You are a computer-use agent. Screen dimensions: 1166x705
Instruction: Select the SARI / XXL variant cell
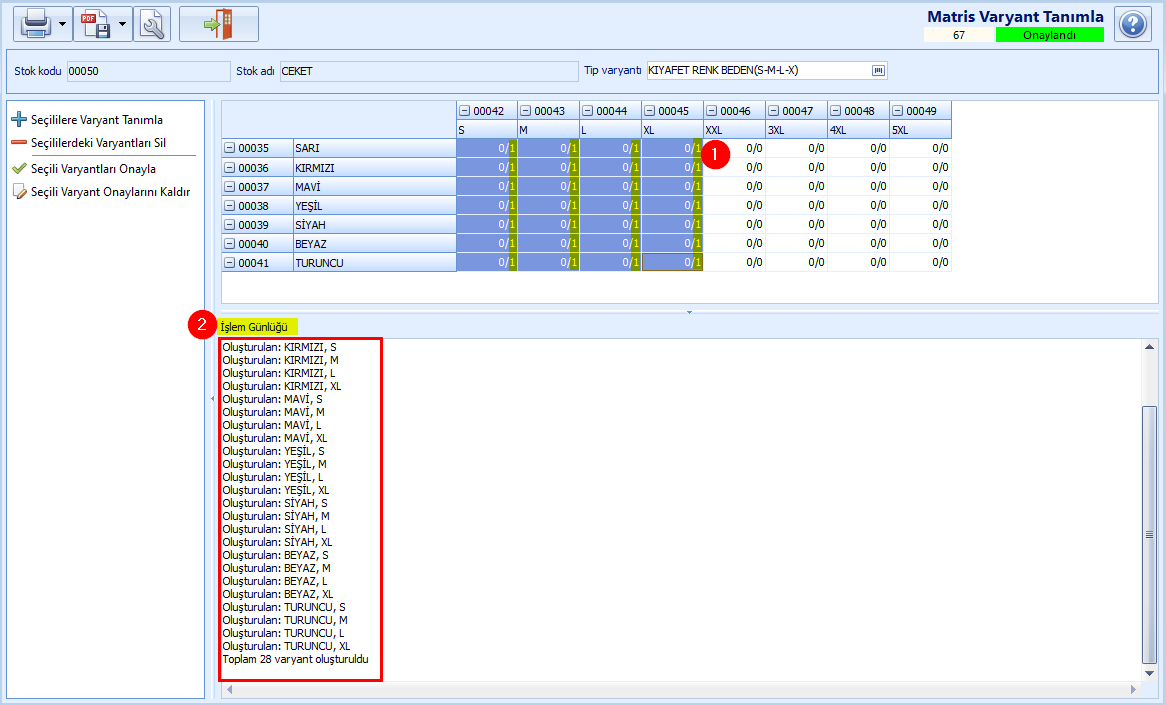point(735,148)
